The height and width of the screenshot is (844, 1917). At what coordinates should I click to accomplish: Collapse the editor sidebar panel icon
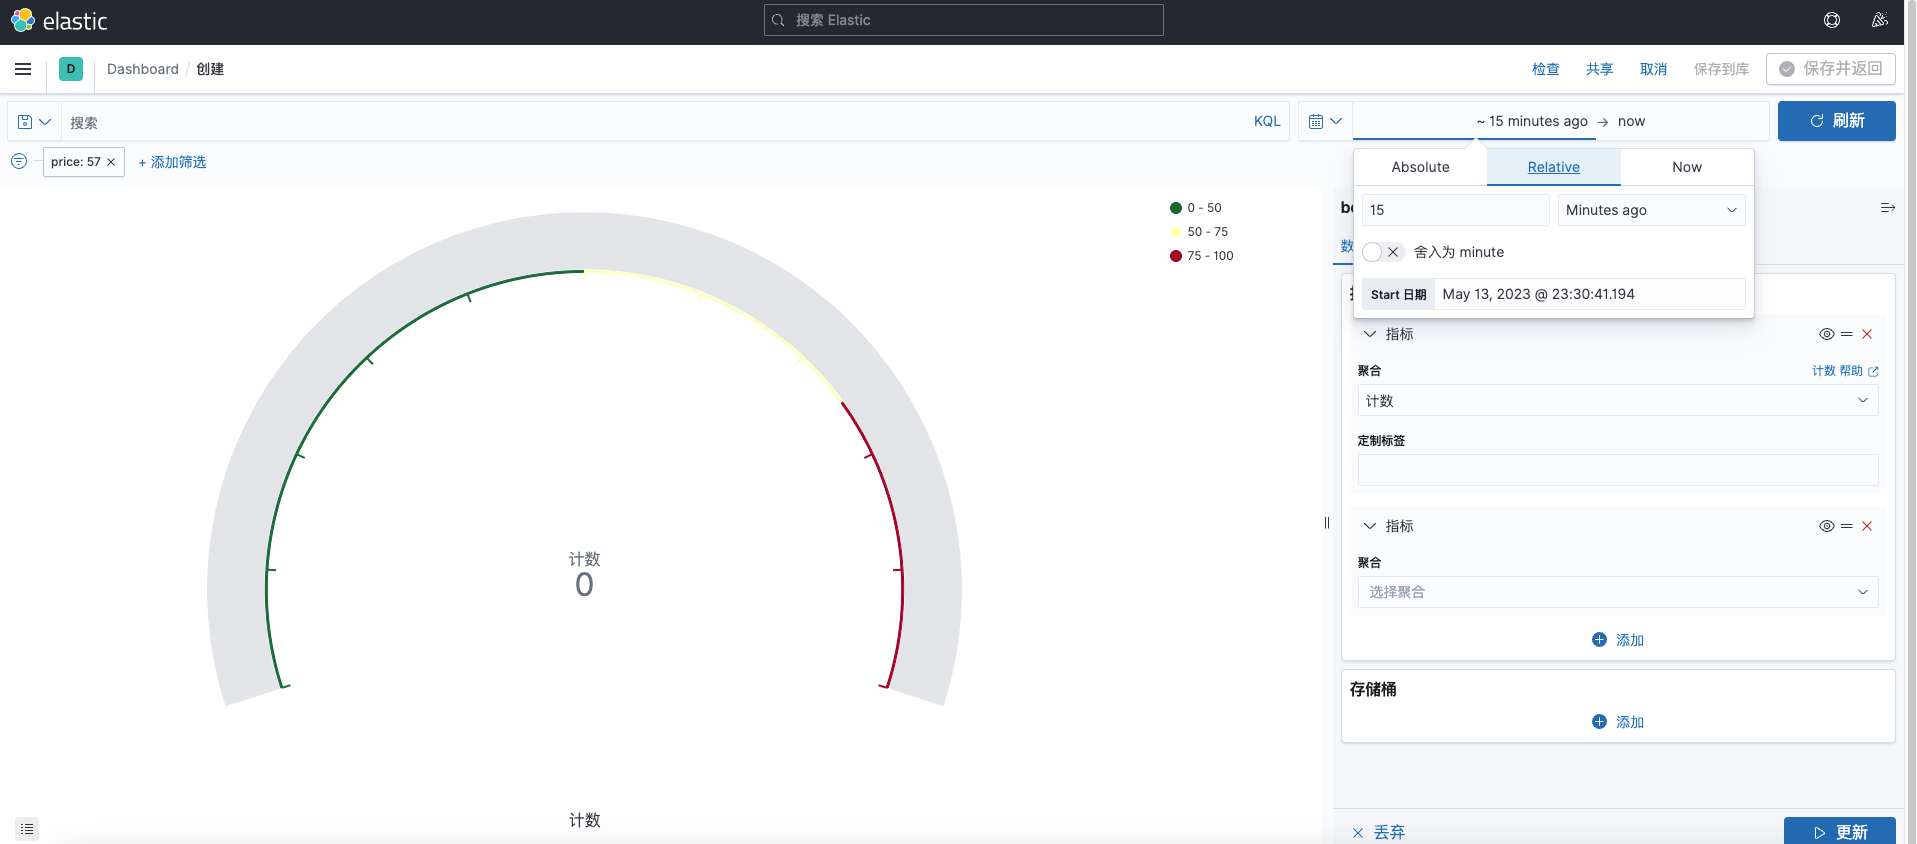coord(1887,208)
